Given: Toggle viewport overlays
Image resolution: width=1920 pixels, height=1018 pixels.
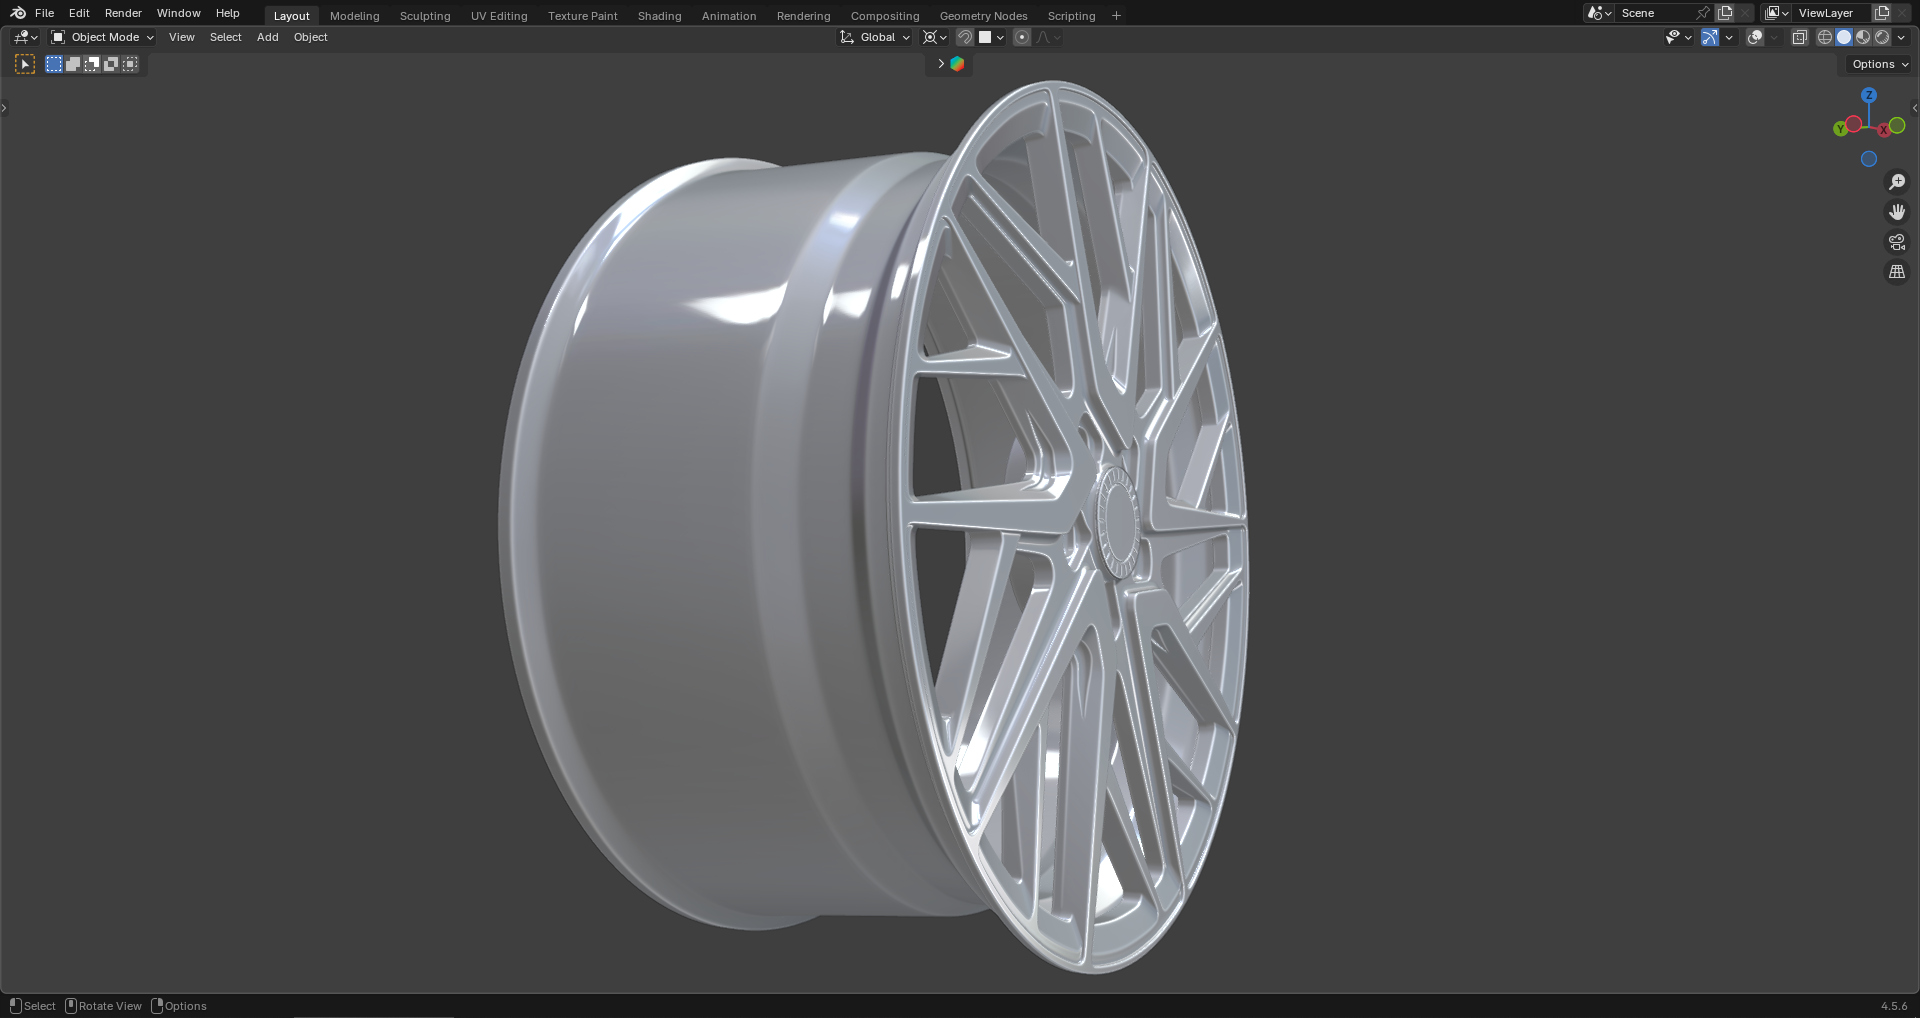Looking at the screenshot, I should (1755, 37).
